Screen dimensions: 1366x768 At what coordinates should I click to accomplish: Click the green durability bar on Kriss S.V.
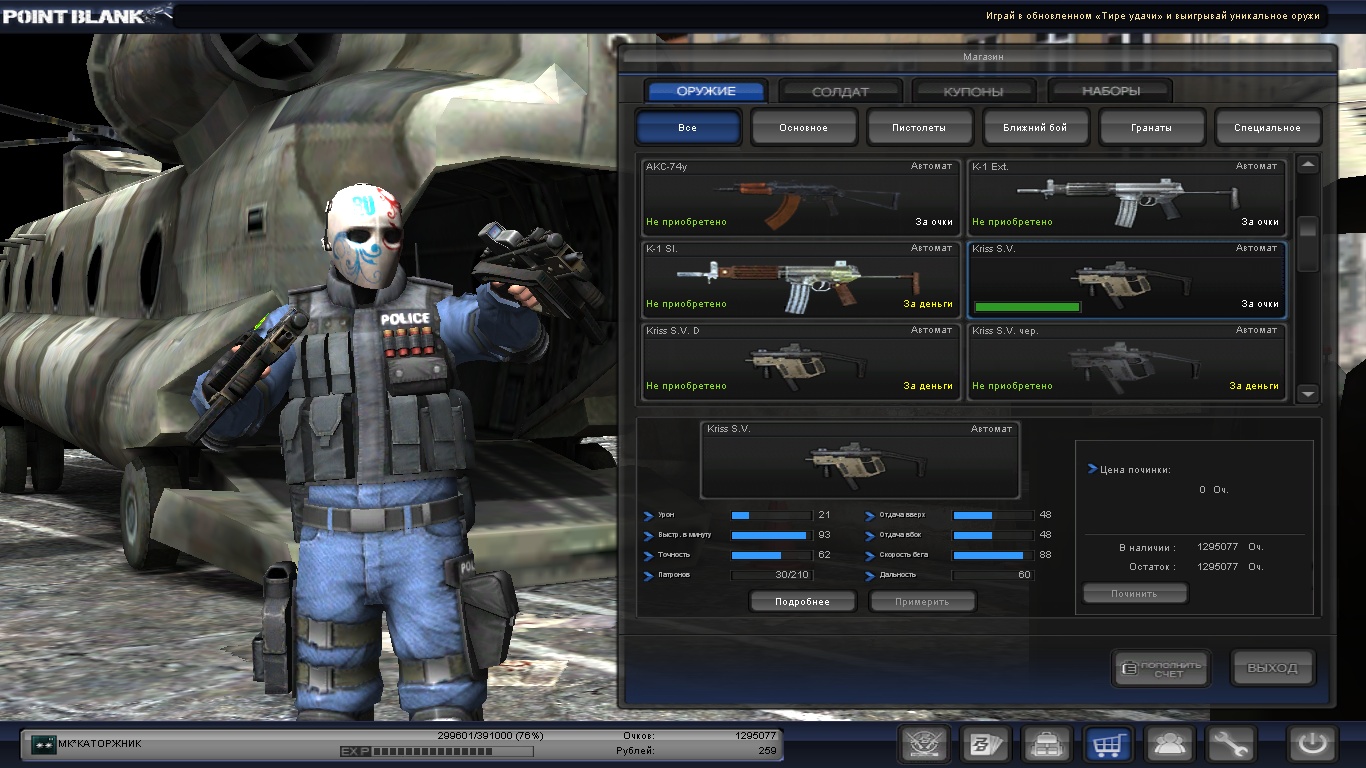click(x=1027, y=306)
